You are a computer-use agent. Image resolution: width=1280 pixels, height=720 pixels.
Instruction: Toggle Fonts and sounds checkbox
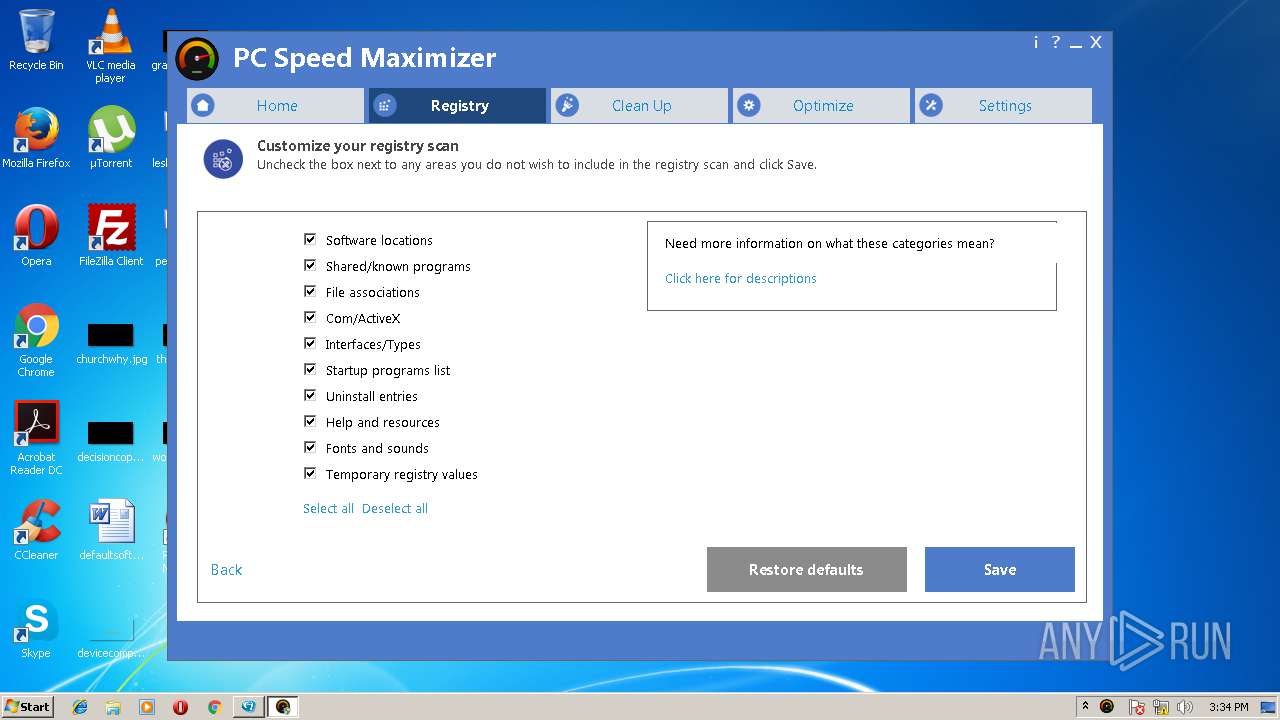310,447
